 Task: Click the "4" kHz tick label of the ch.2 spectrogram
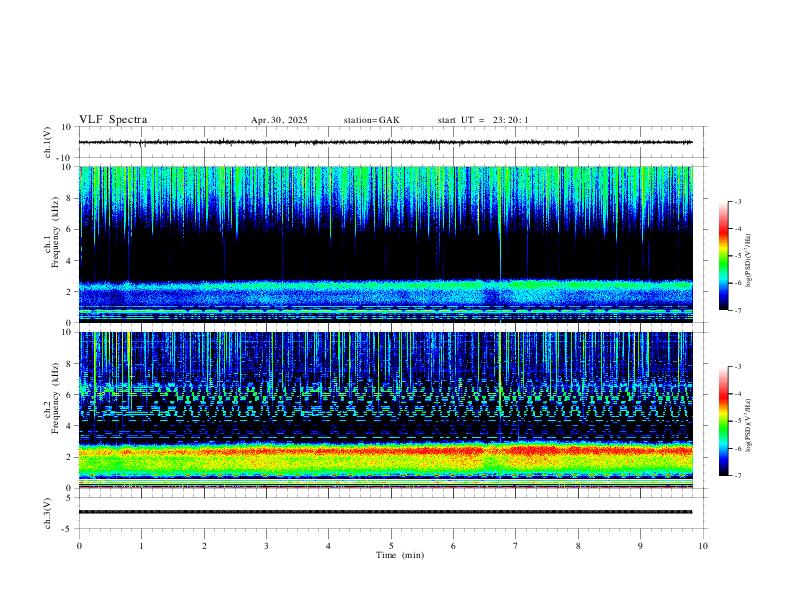point(70,426)
